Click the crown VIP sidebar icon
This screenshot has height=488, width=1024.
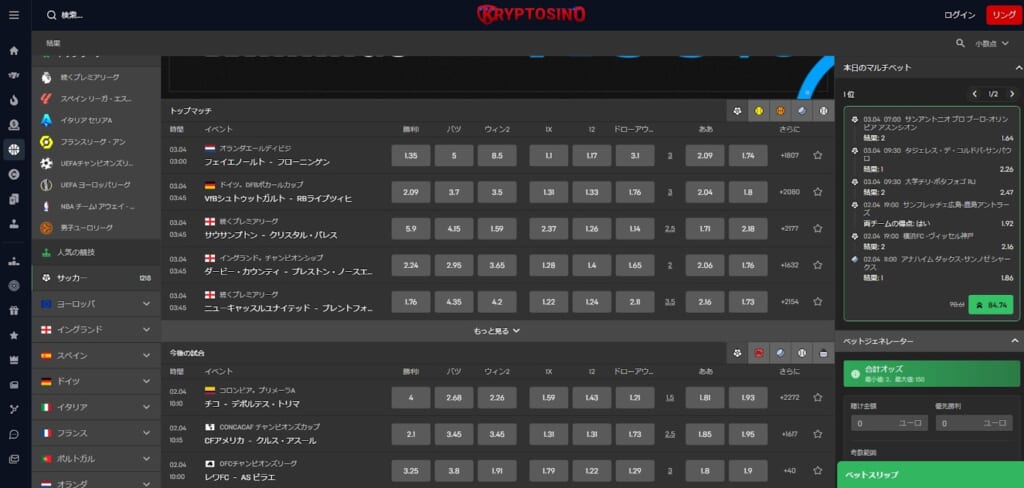click(x=14, y=360)
